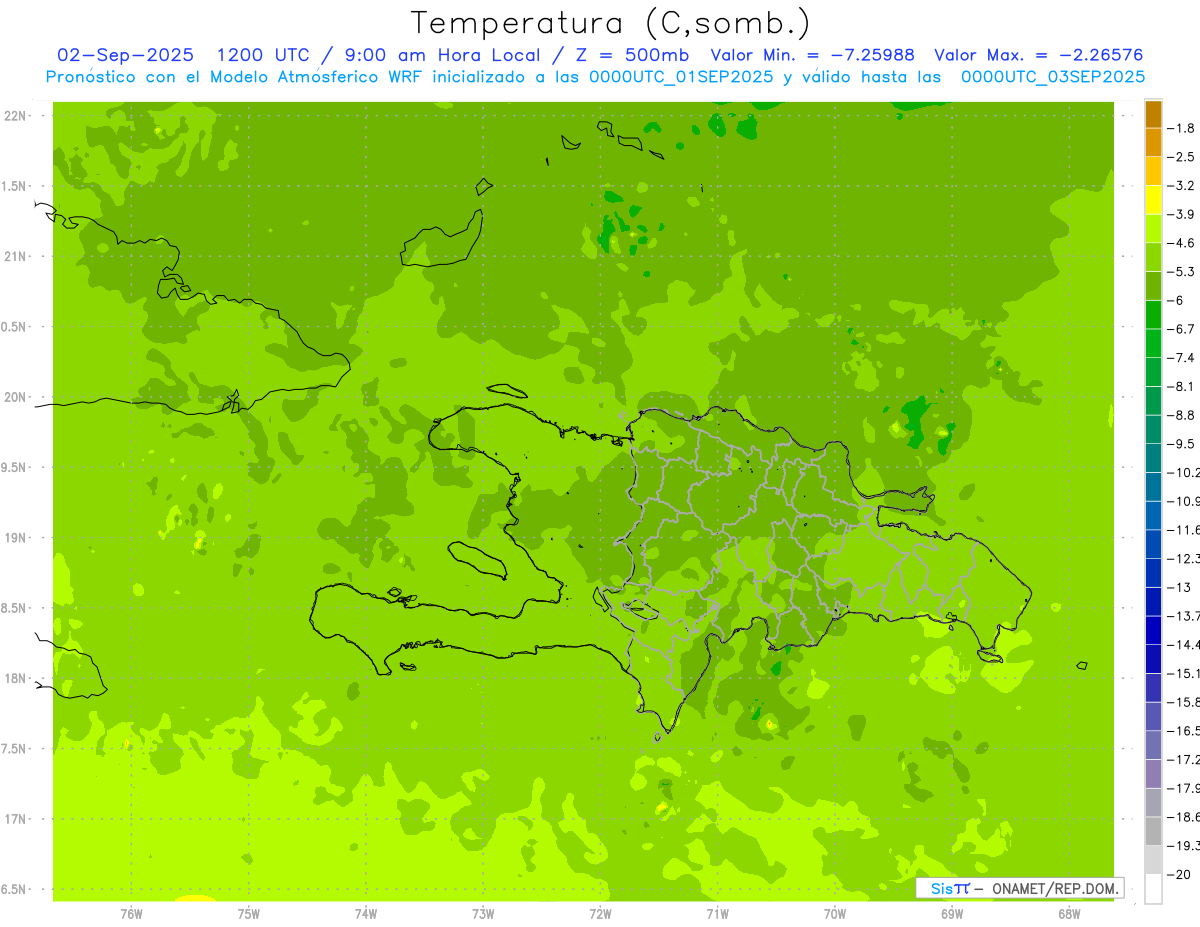Click the '-17.2' color bar label
Image resolution: width=1200 pixels, height=927 pixels.
point(1183,760)
